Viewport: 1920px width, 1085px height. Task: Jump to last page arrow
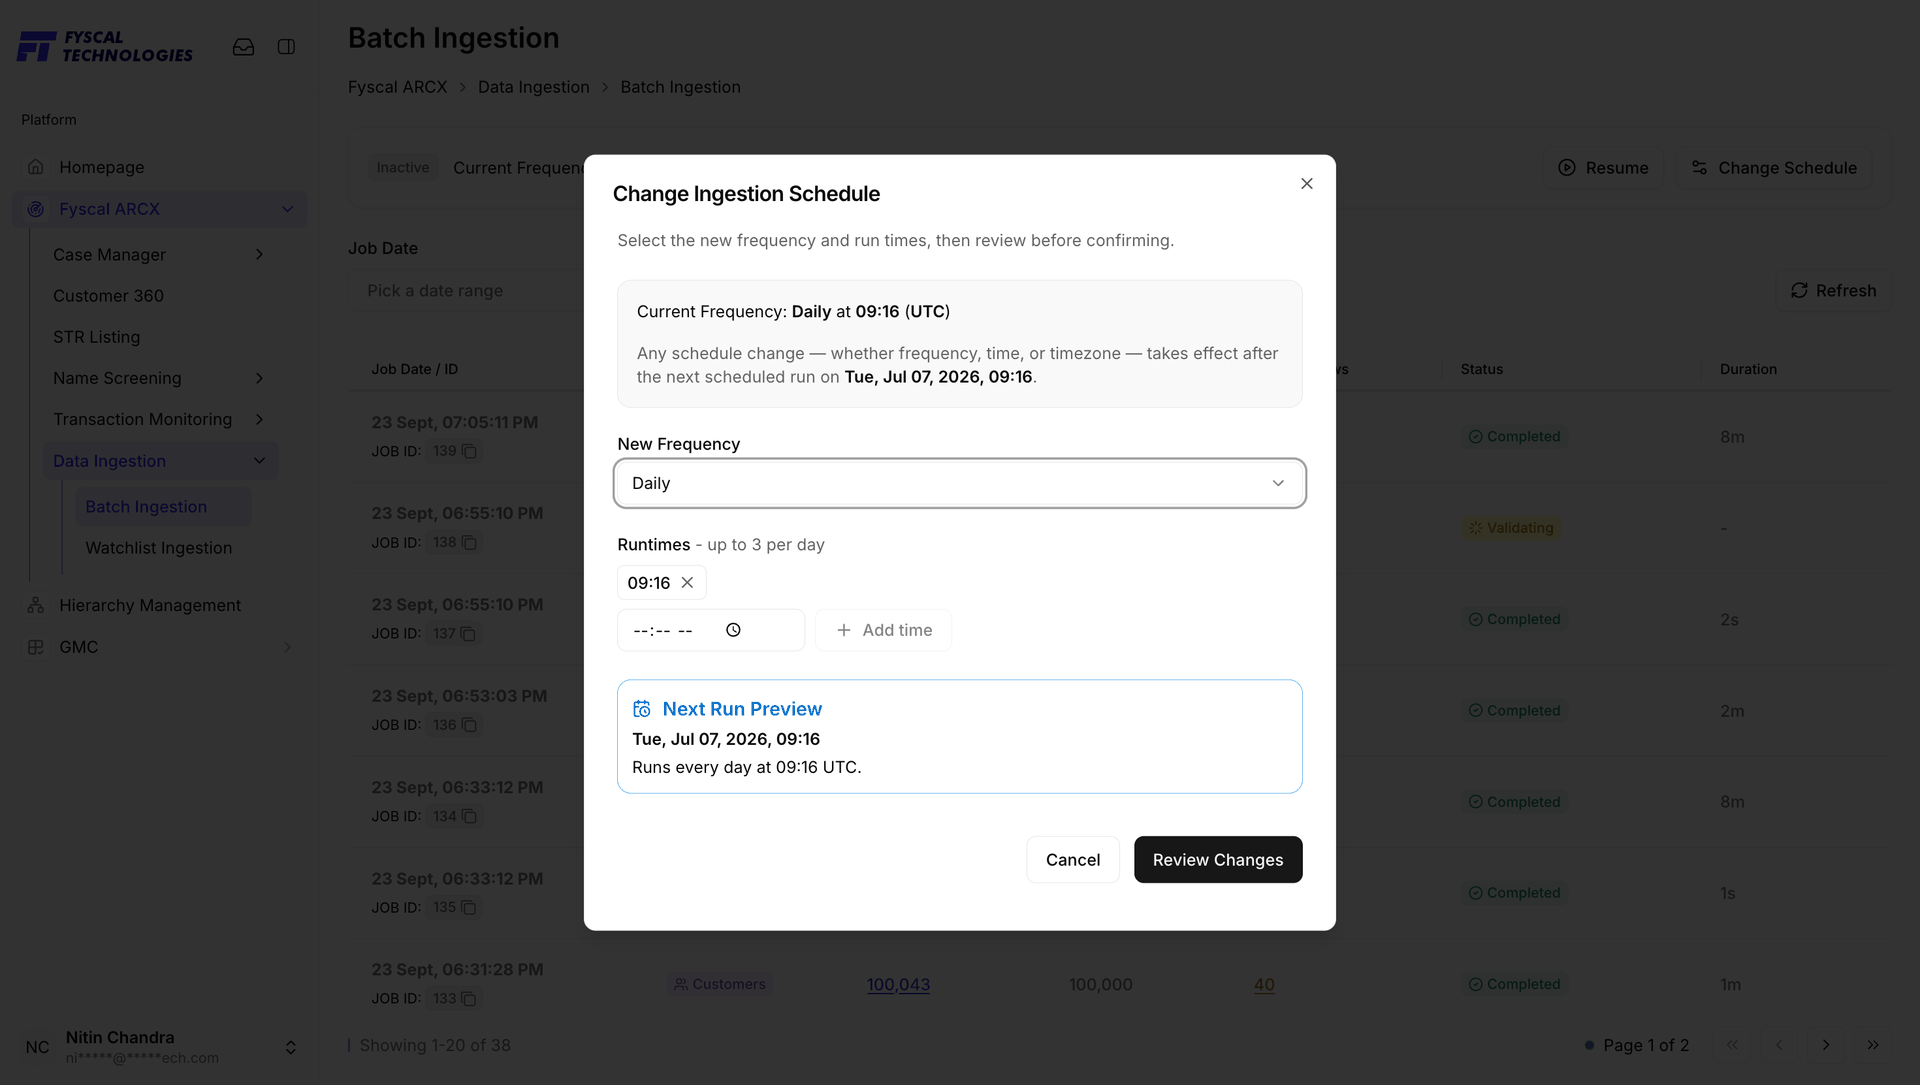[1873, 1045]
